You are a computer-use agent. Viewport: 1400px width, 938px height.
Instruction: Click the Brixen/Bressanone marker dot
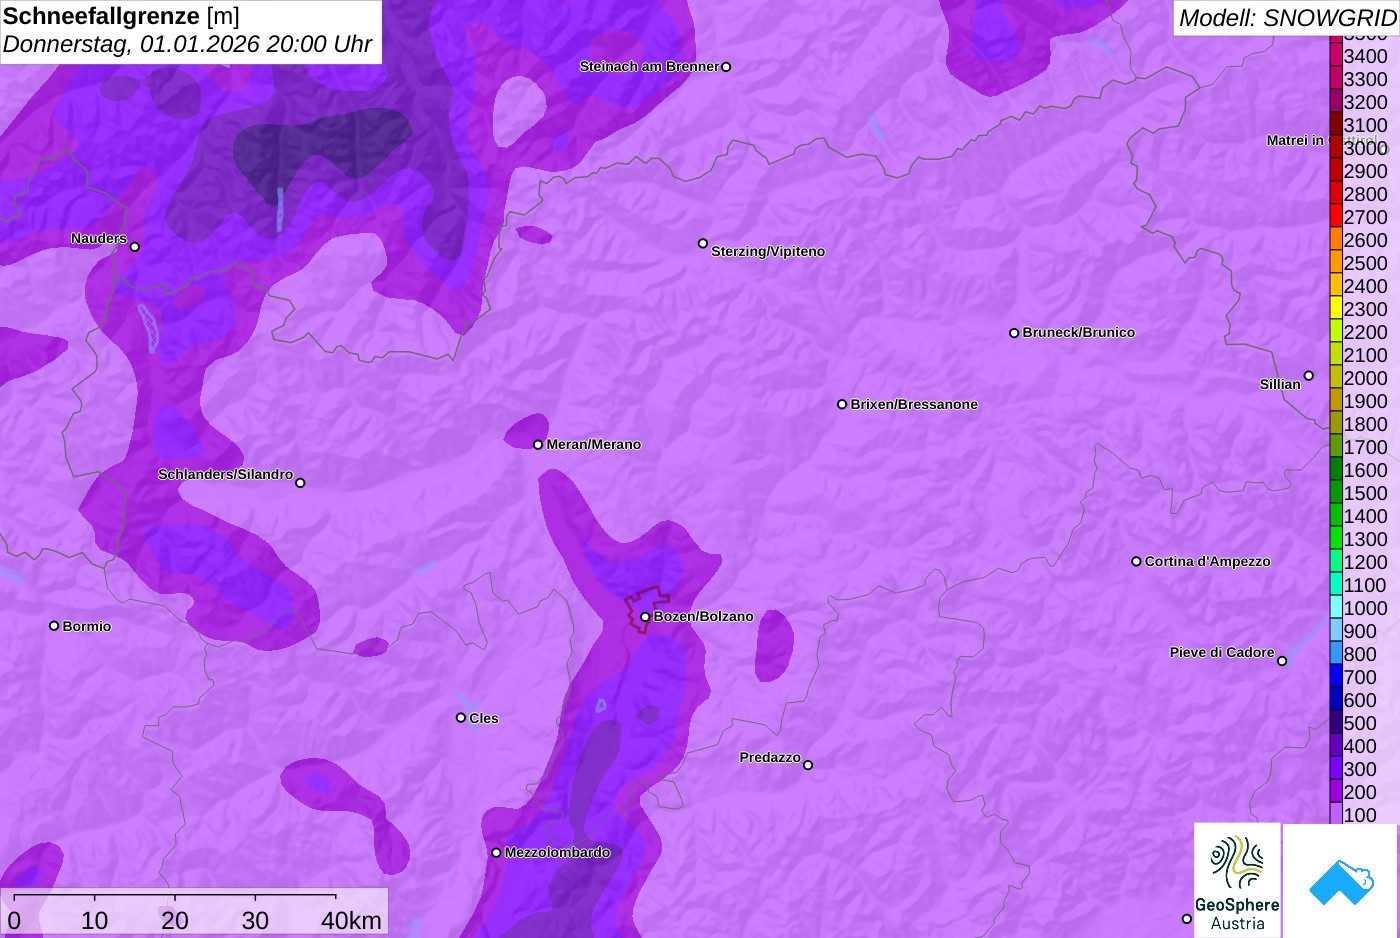[x=842, y=405]
